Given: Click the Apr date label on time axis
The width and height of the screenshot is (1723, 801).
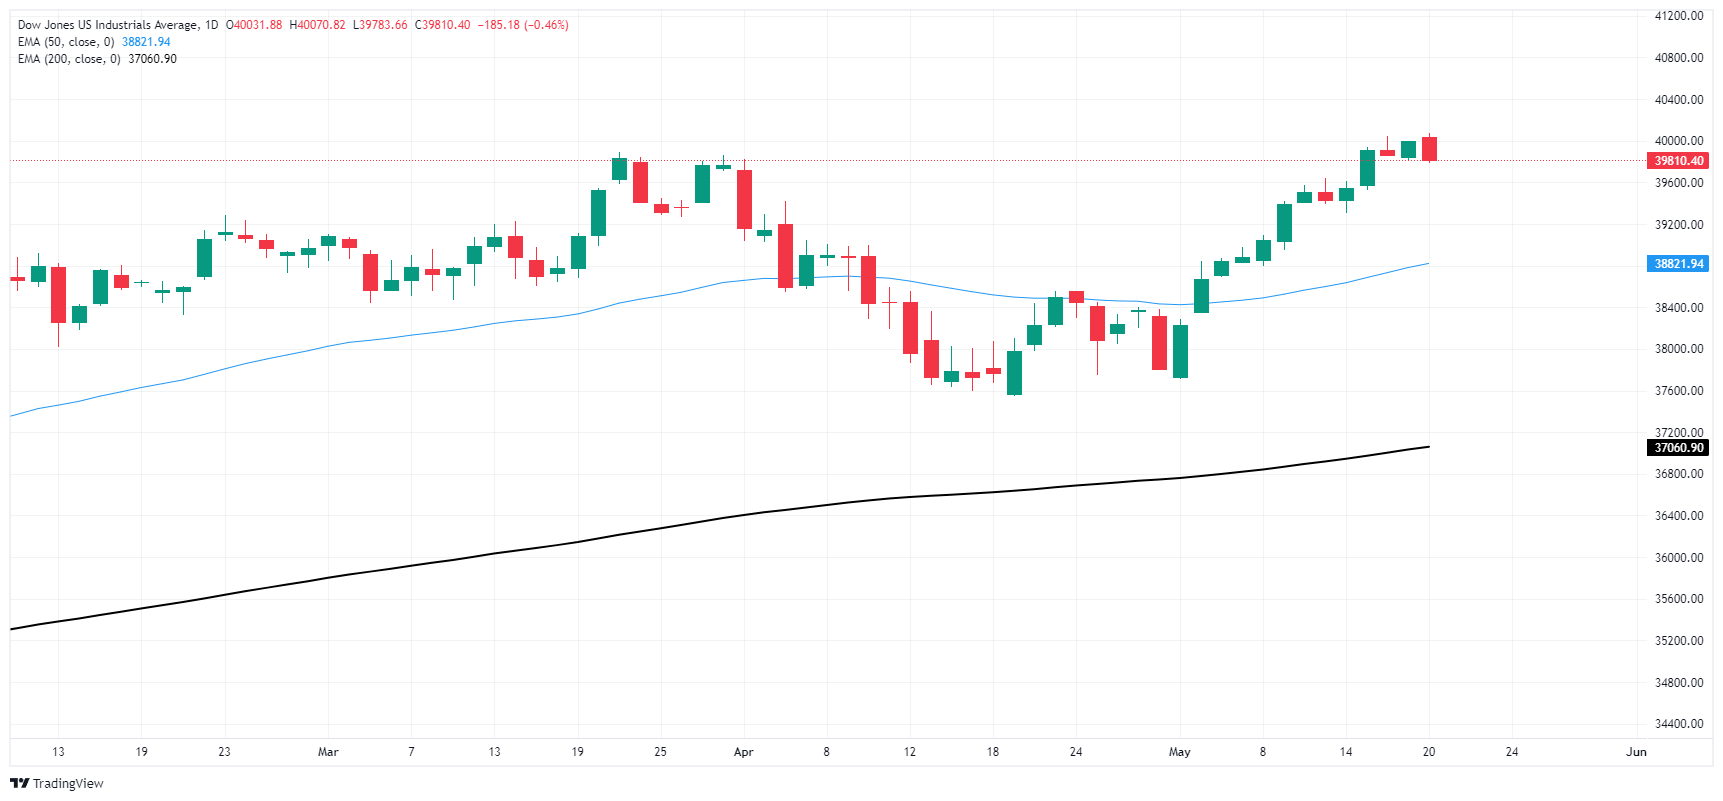Looking at the screenshot, I should [743, 752].
